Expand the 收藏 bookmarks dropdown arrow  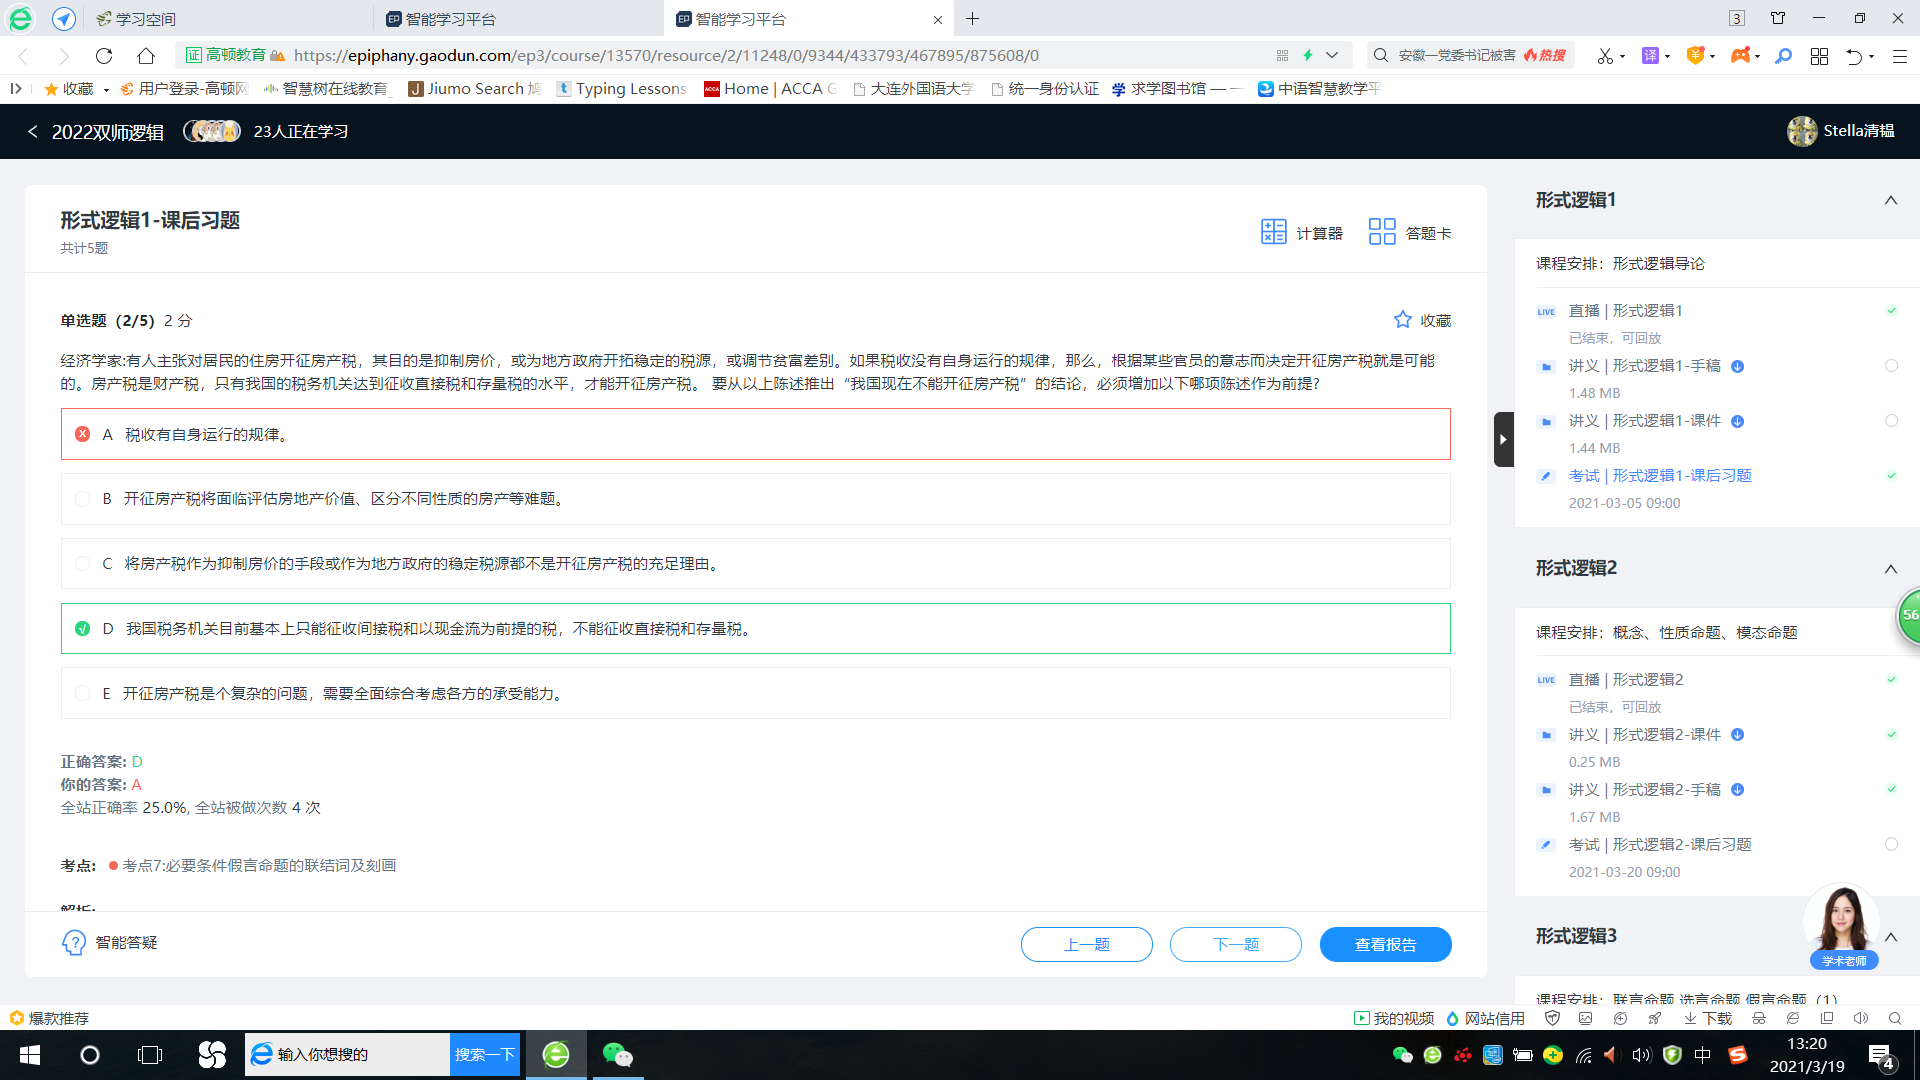point(106,90)
